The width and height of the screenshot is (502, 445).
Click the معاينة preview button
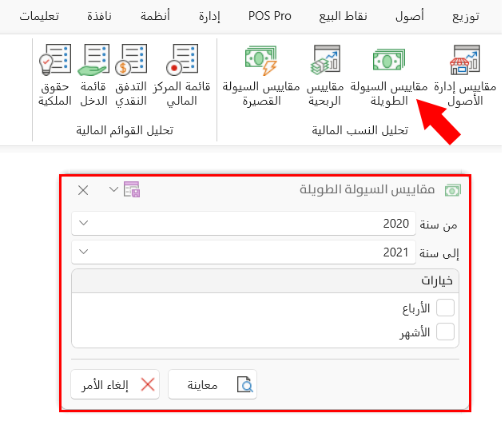(x=212, y=384)
